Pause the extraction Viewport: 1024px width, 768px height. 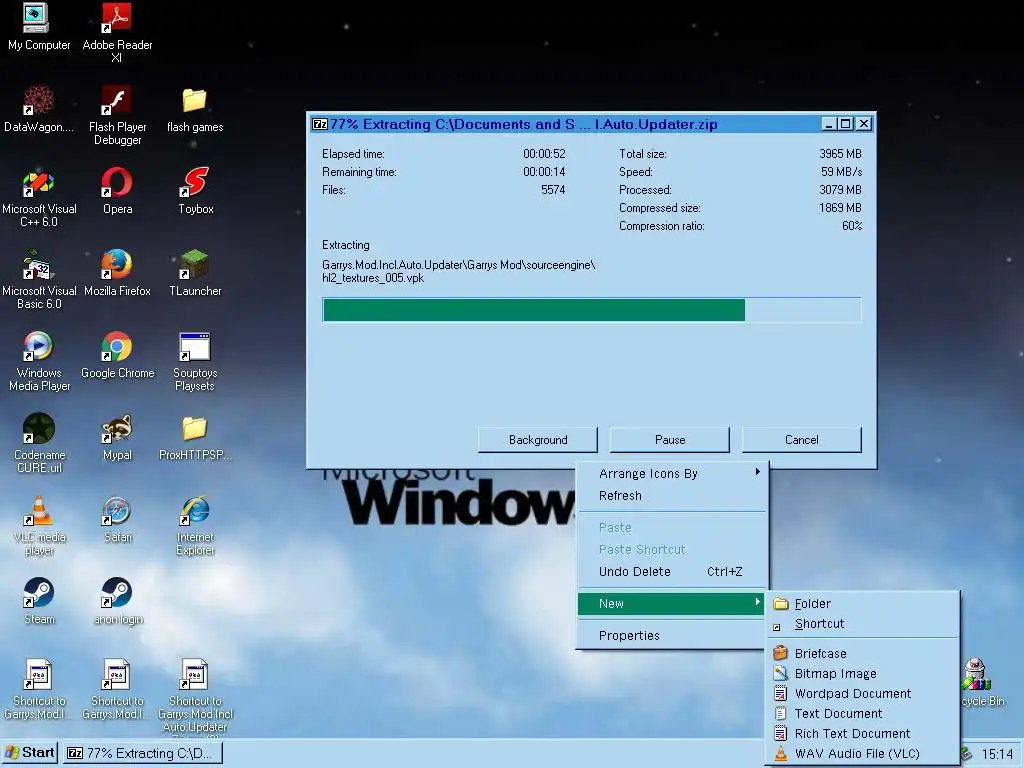coord(669,440)
